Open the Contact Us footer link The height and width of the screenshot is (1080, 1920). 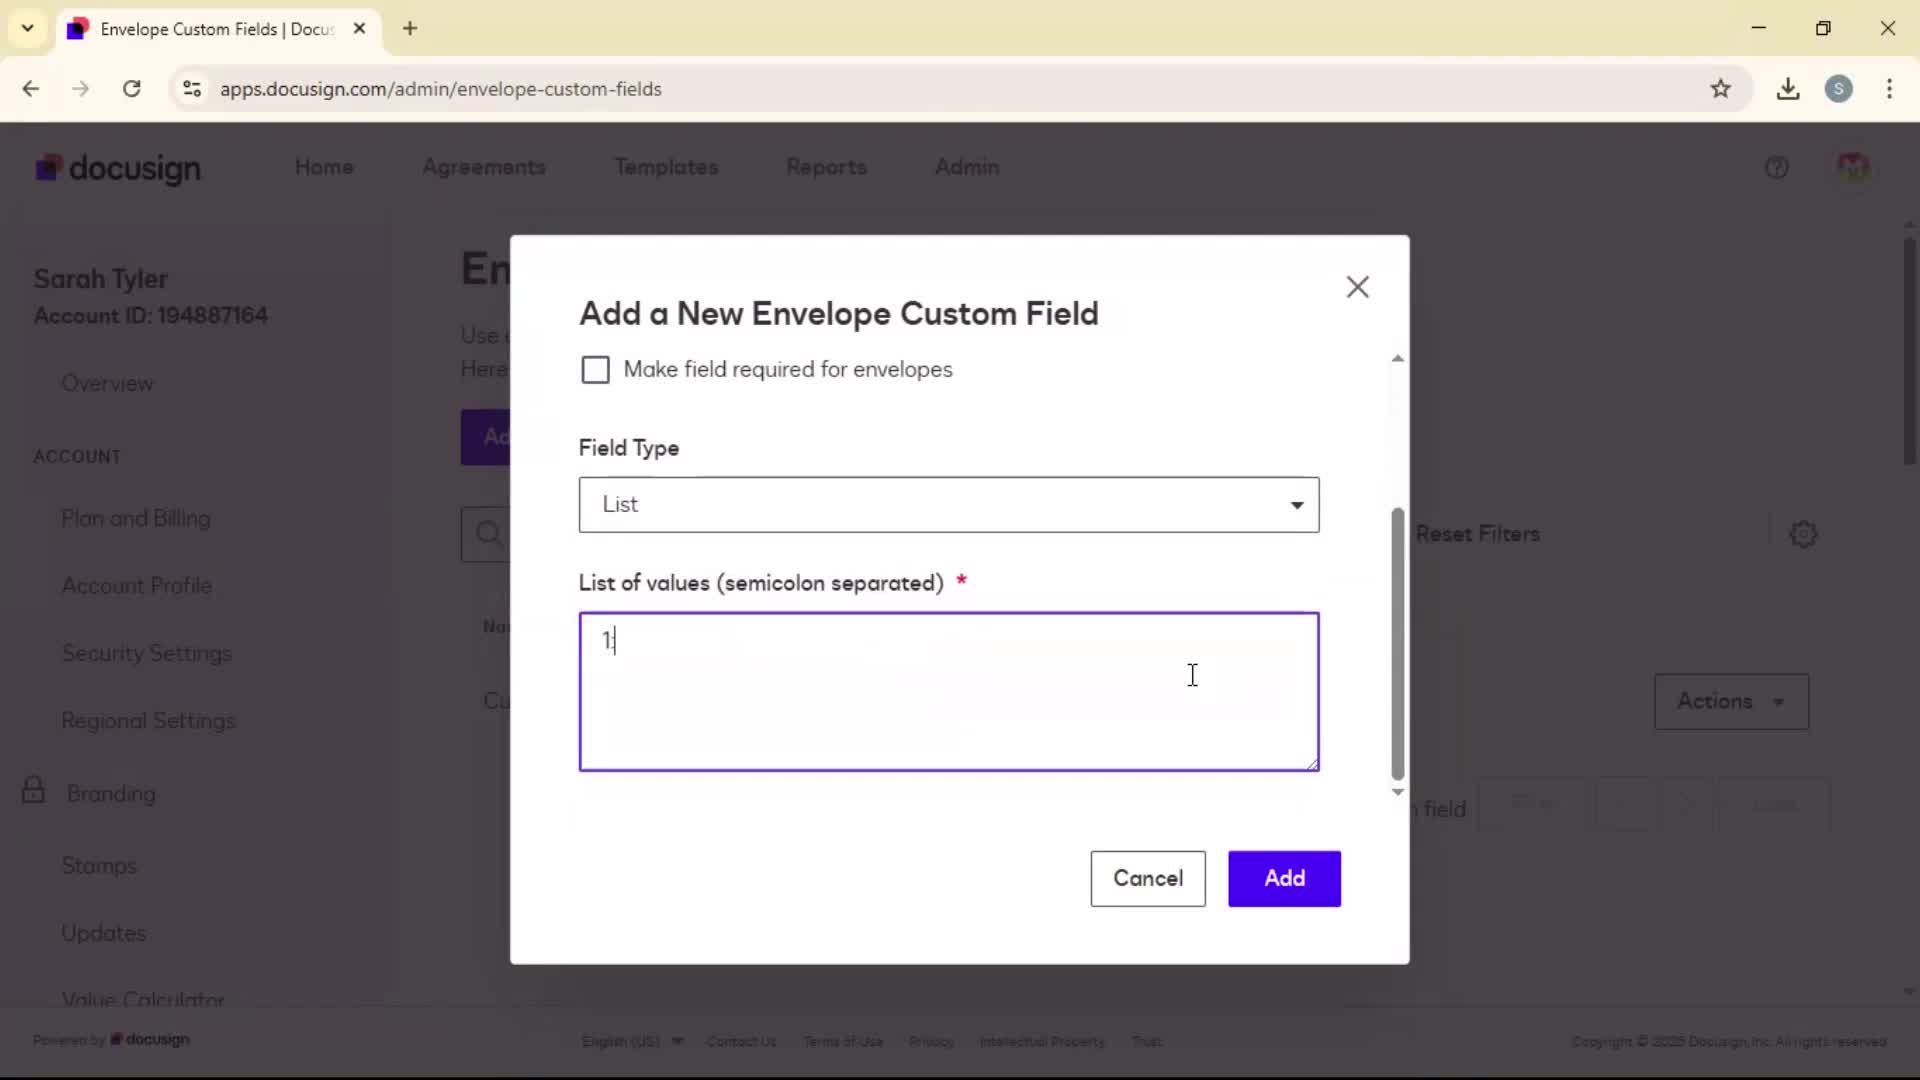pyautogui.click(x=741, y=1041)
